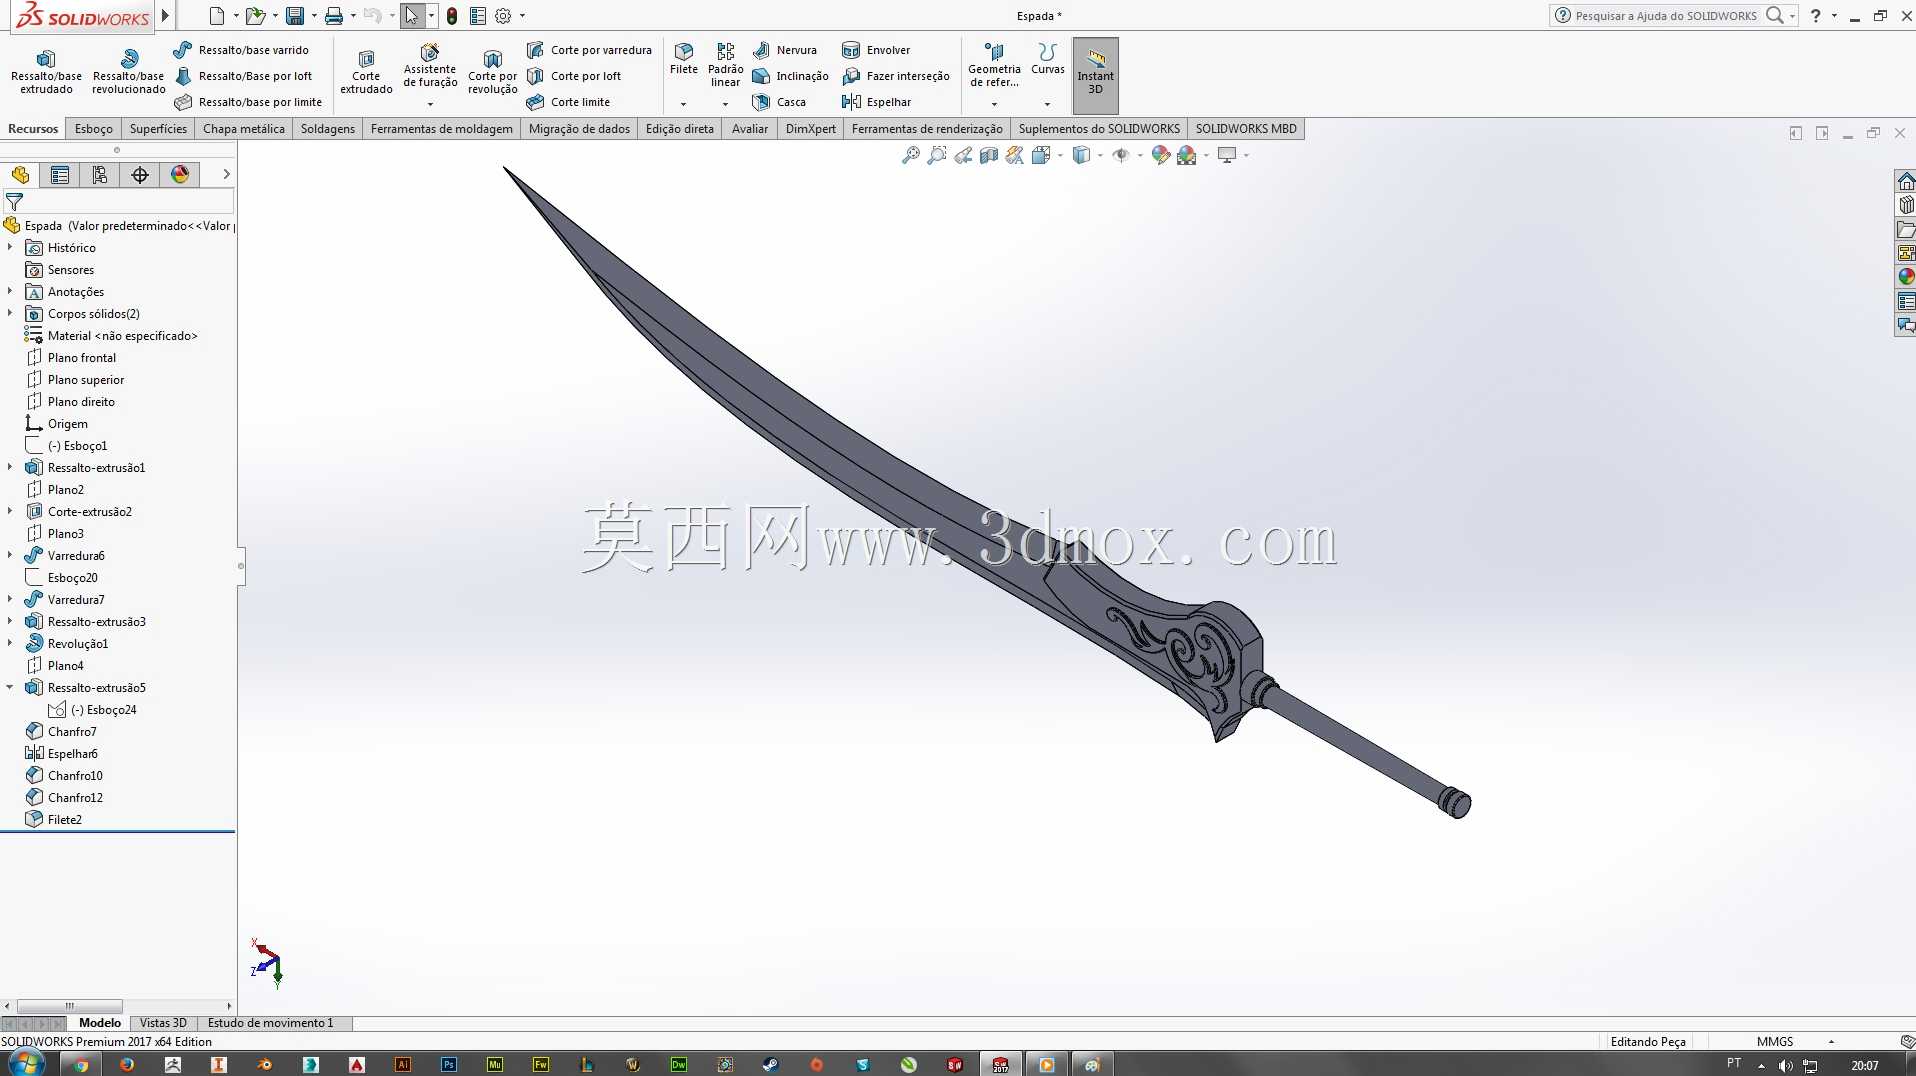1916x1076 pixels.
Task: Switch to Vistas 3D tab
Action: point(163,1023)
